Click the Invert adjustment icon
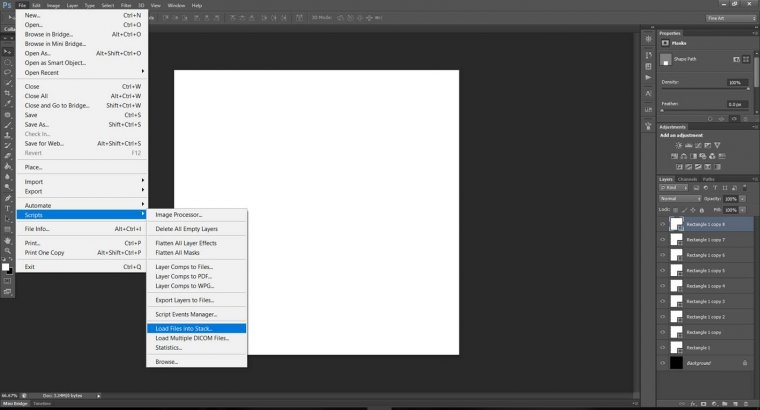Viewport: 760px width, 410px height. [679, 167]
